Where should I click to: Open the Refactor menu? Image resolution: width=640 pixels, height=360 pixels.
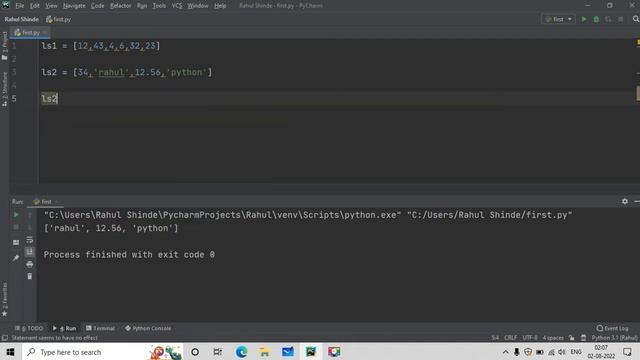pos(120,6)
